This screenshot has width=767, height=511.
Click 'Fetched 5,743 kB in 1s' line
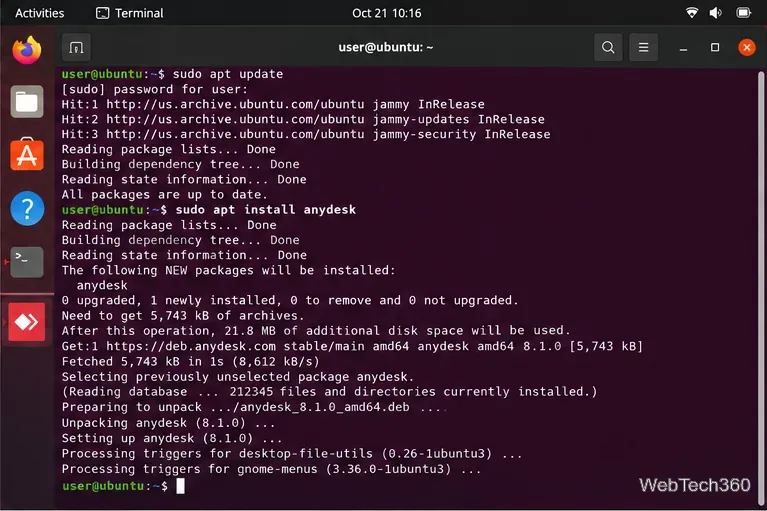coord(190,361)
